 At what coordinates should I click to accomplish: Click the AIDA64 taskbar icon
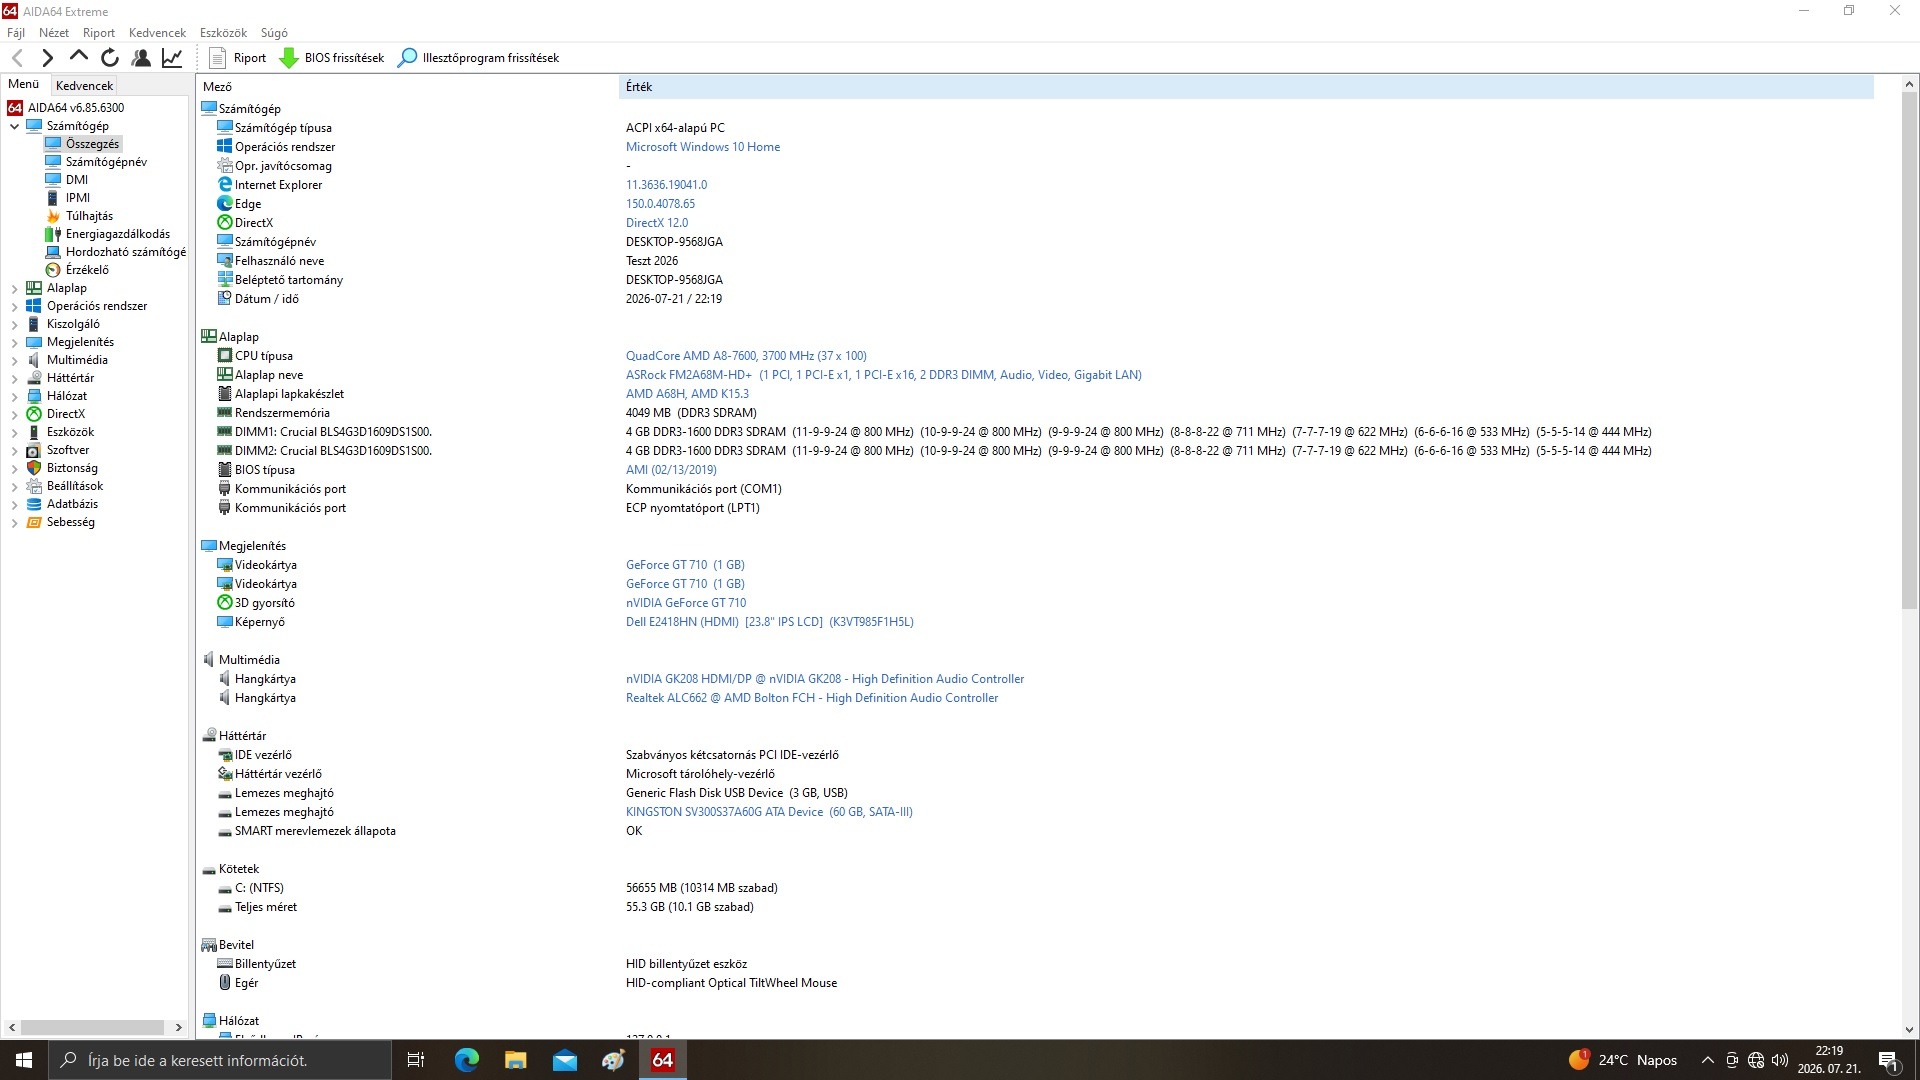point(662,1060)
